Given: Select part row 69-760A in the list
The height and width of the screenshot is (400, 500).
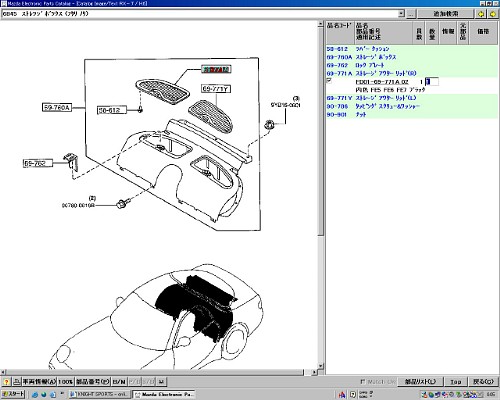Looking at the screenshot, I should tap(411, 57).
